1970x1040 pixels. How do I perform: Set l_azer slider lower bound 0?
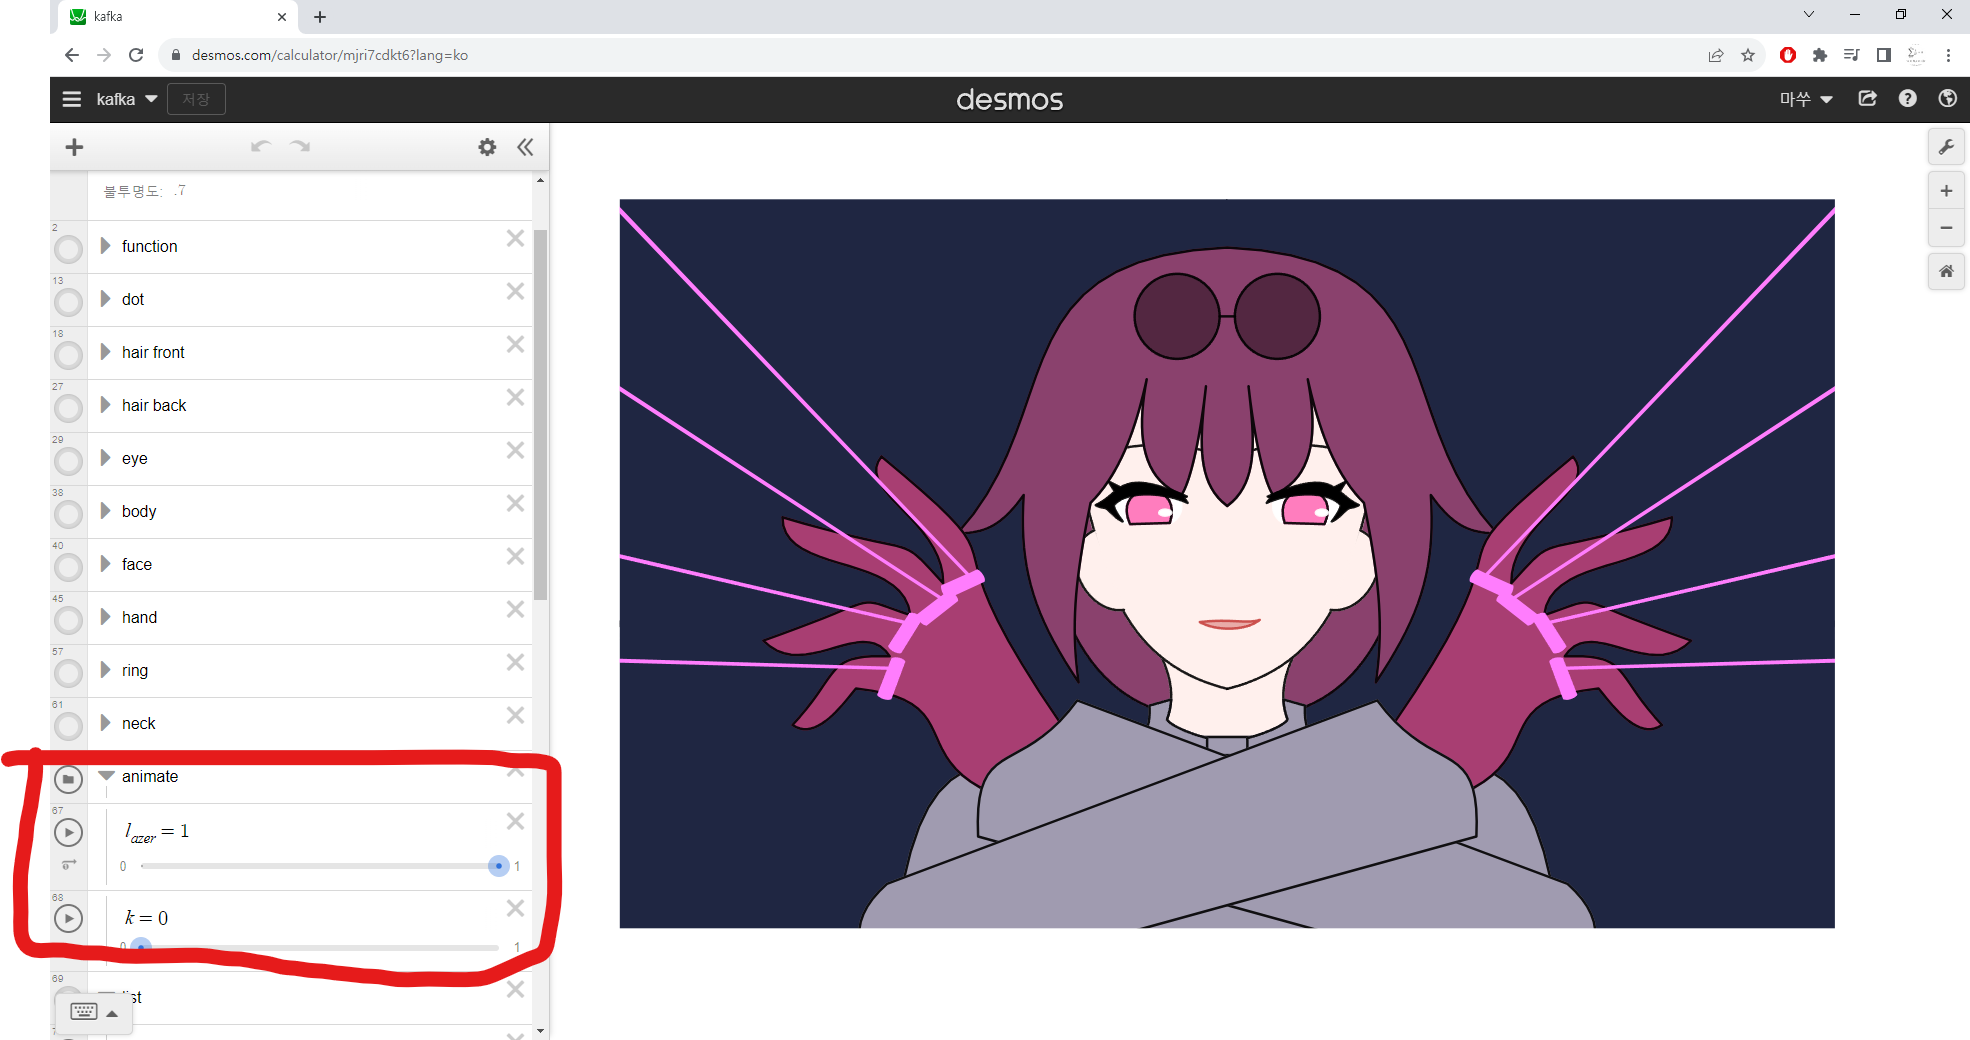(x=123, y=866)
